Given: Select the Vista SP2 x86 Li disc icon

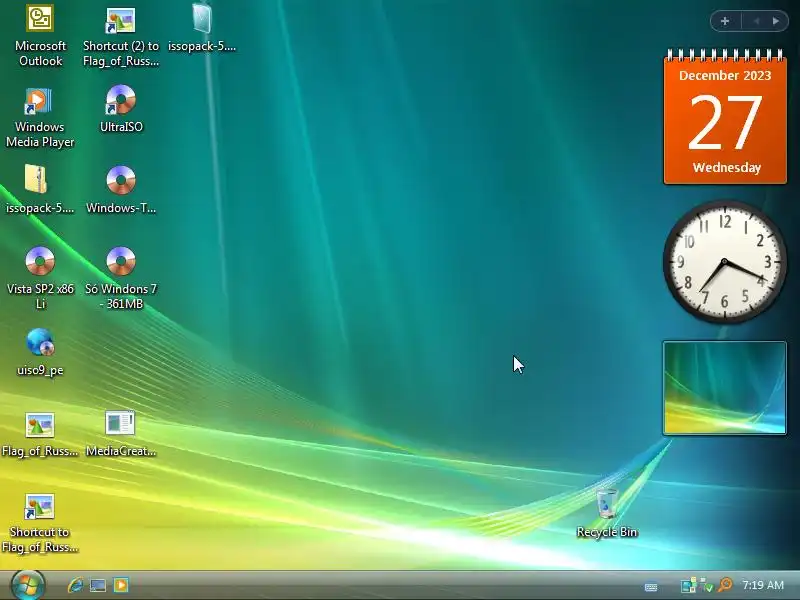Looking at the screenshot, I should click(40, 278).
